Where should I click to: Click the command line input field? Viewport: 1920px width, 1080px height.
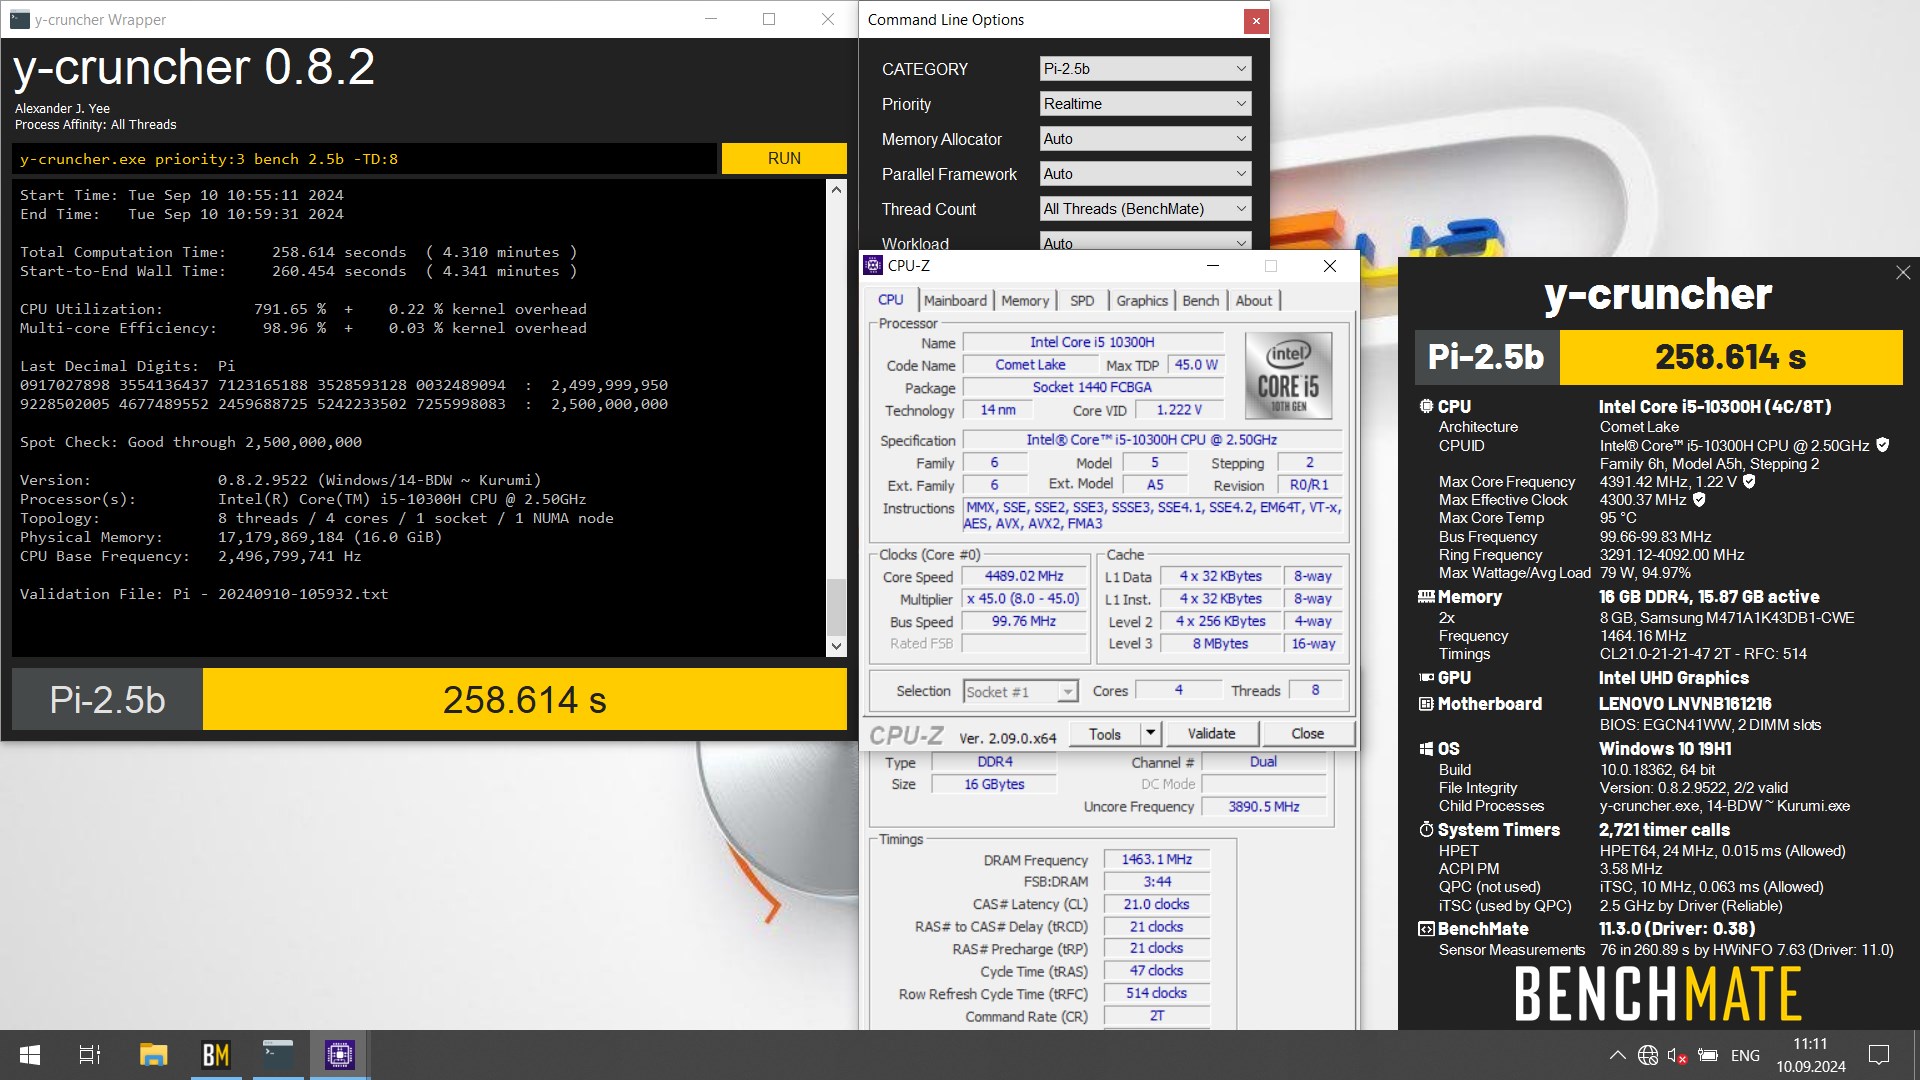point(365,159)
